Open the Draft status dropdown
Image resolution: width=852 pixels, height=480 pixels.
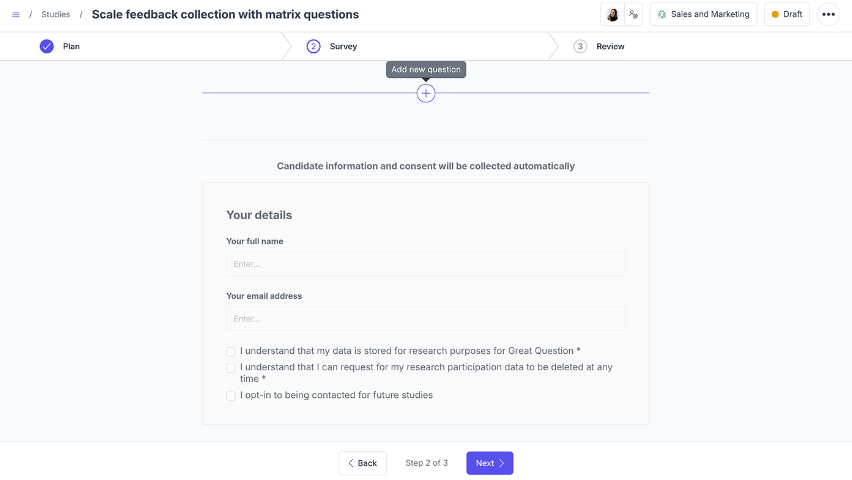pos(787,15)
